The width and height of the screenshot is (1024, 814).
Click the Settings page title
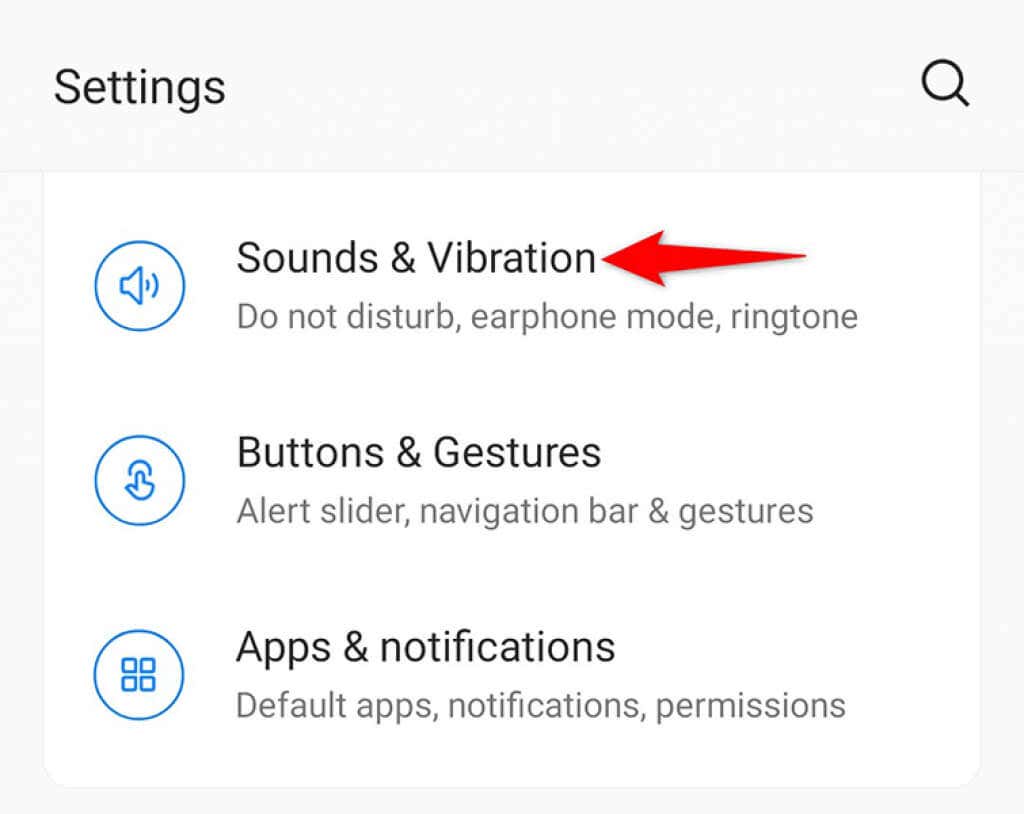pos(140,88)
